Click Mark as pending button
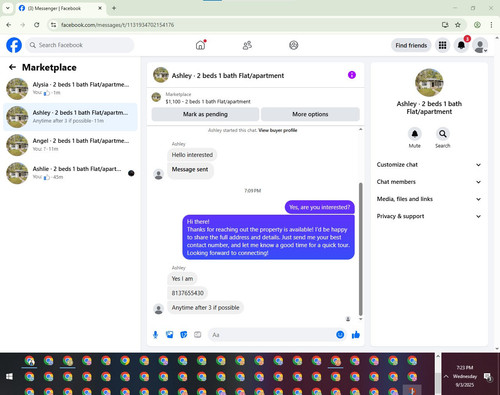Screen dimensions: 500x395 [205, 114]
